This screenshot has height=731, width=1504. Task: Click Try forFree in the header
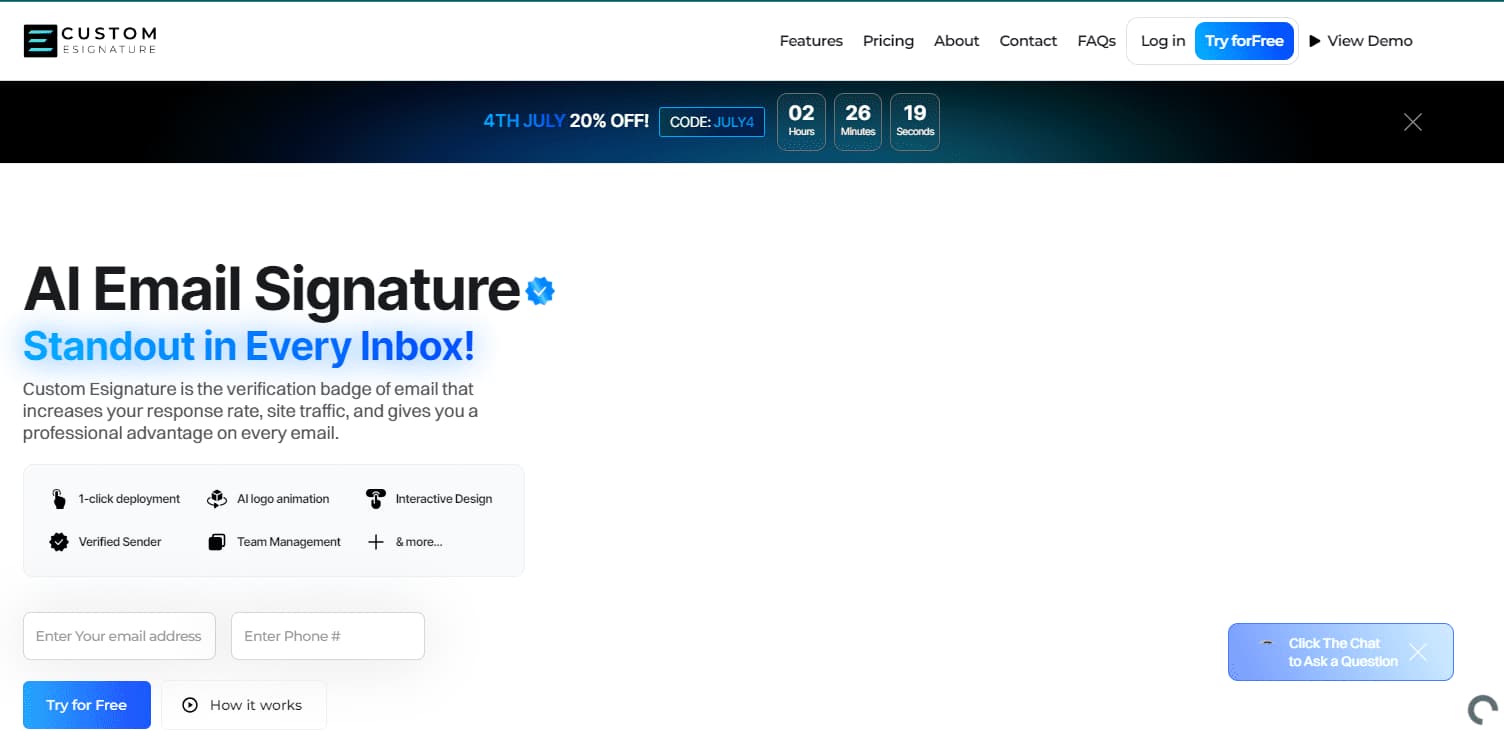(x=1244, y=41)
